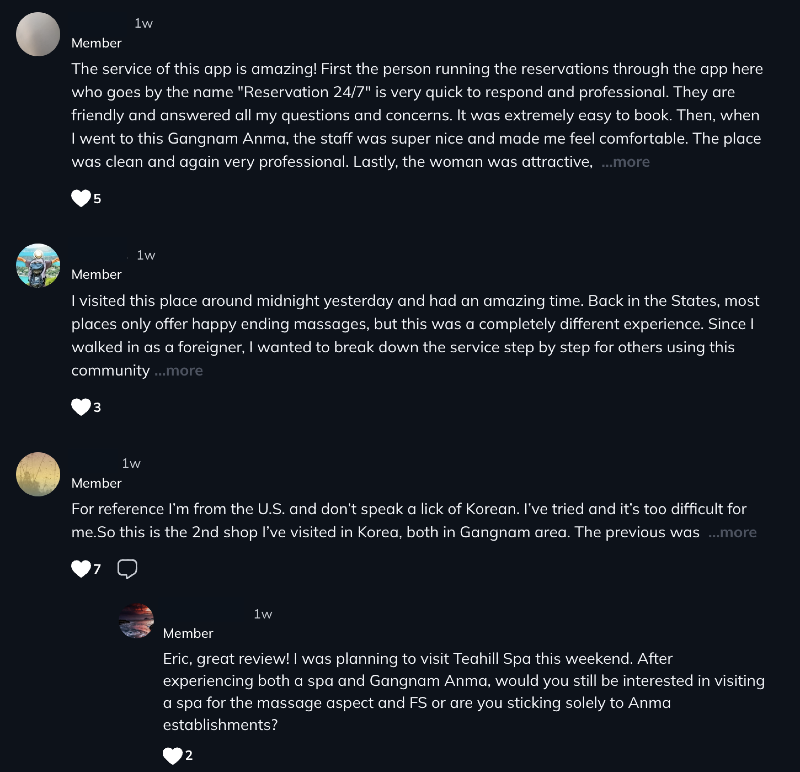This screenshot has height=772, width=800.
Task: Expand the midnight visit review via ...more
Action: (x=178, y=370)
